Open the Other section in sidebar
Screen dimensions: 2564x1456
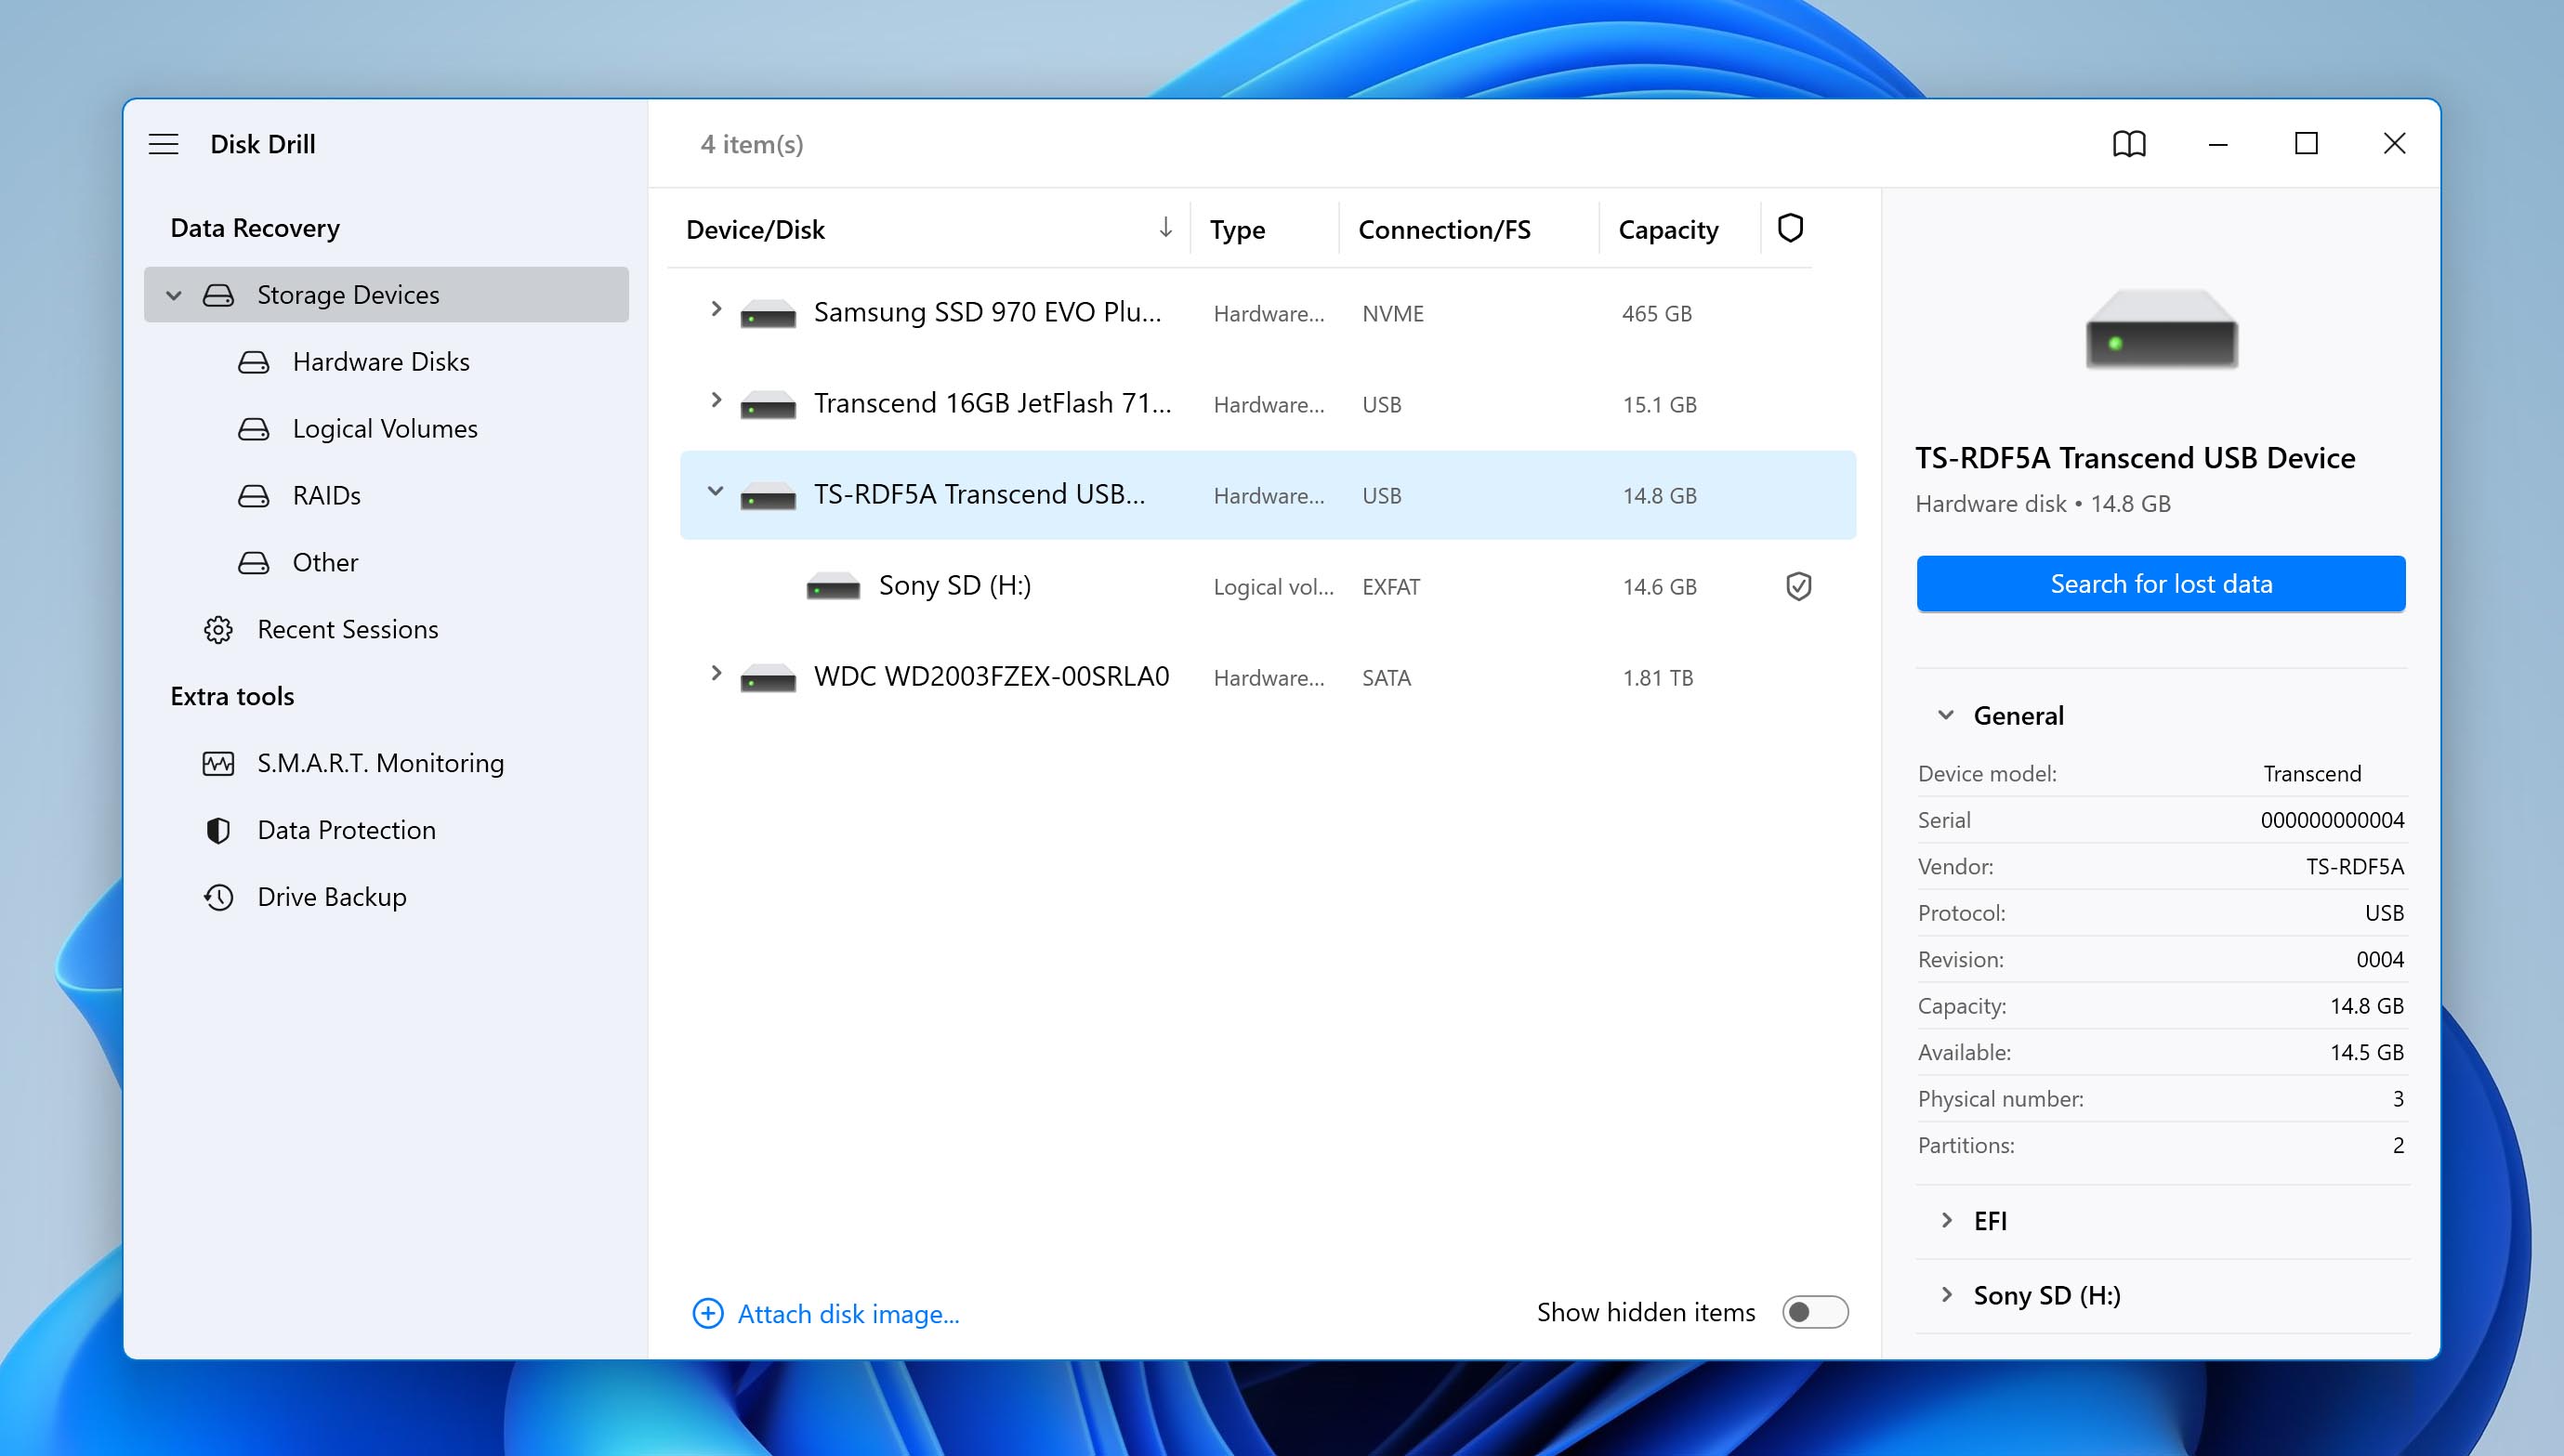point(324,561)
